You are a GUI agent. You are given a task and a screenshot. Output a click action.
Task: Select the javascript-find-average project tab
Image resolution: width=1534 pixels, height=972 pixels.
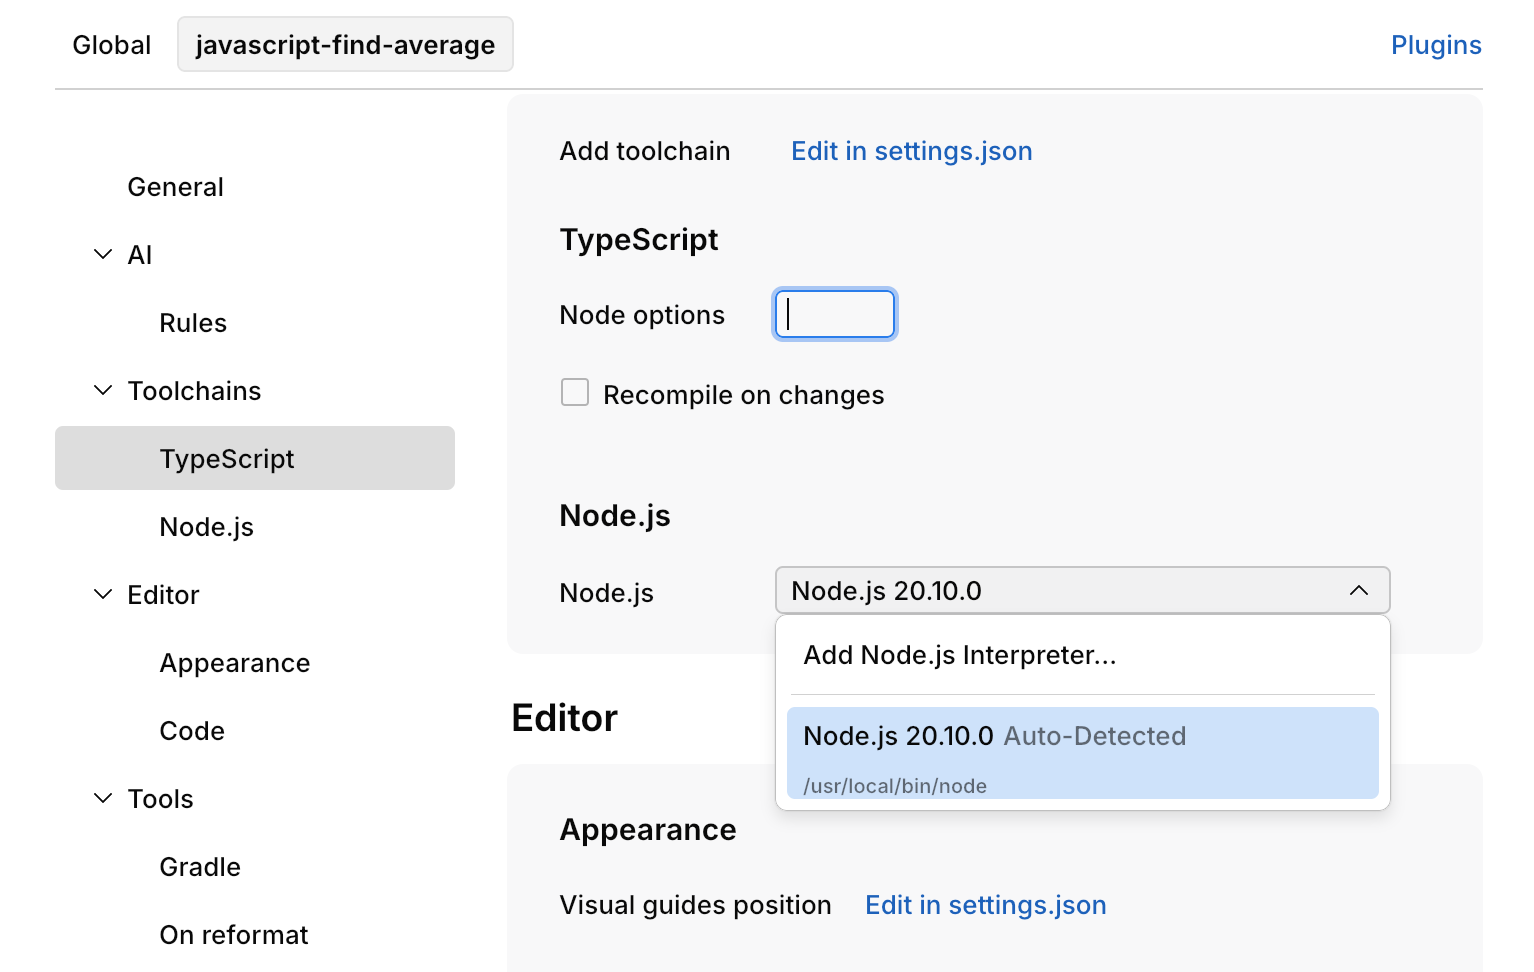(x=345, y=45)
